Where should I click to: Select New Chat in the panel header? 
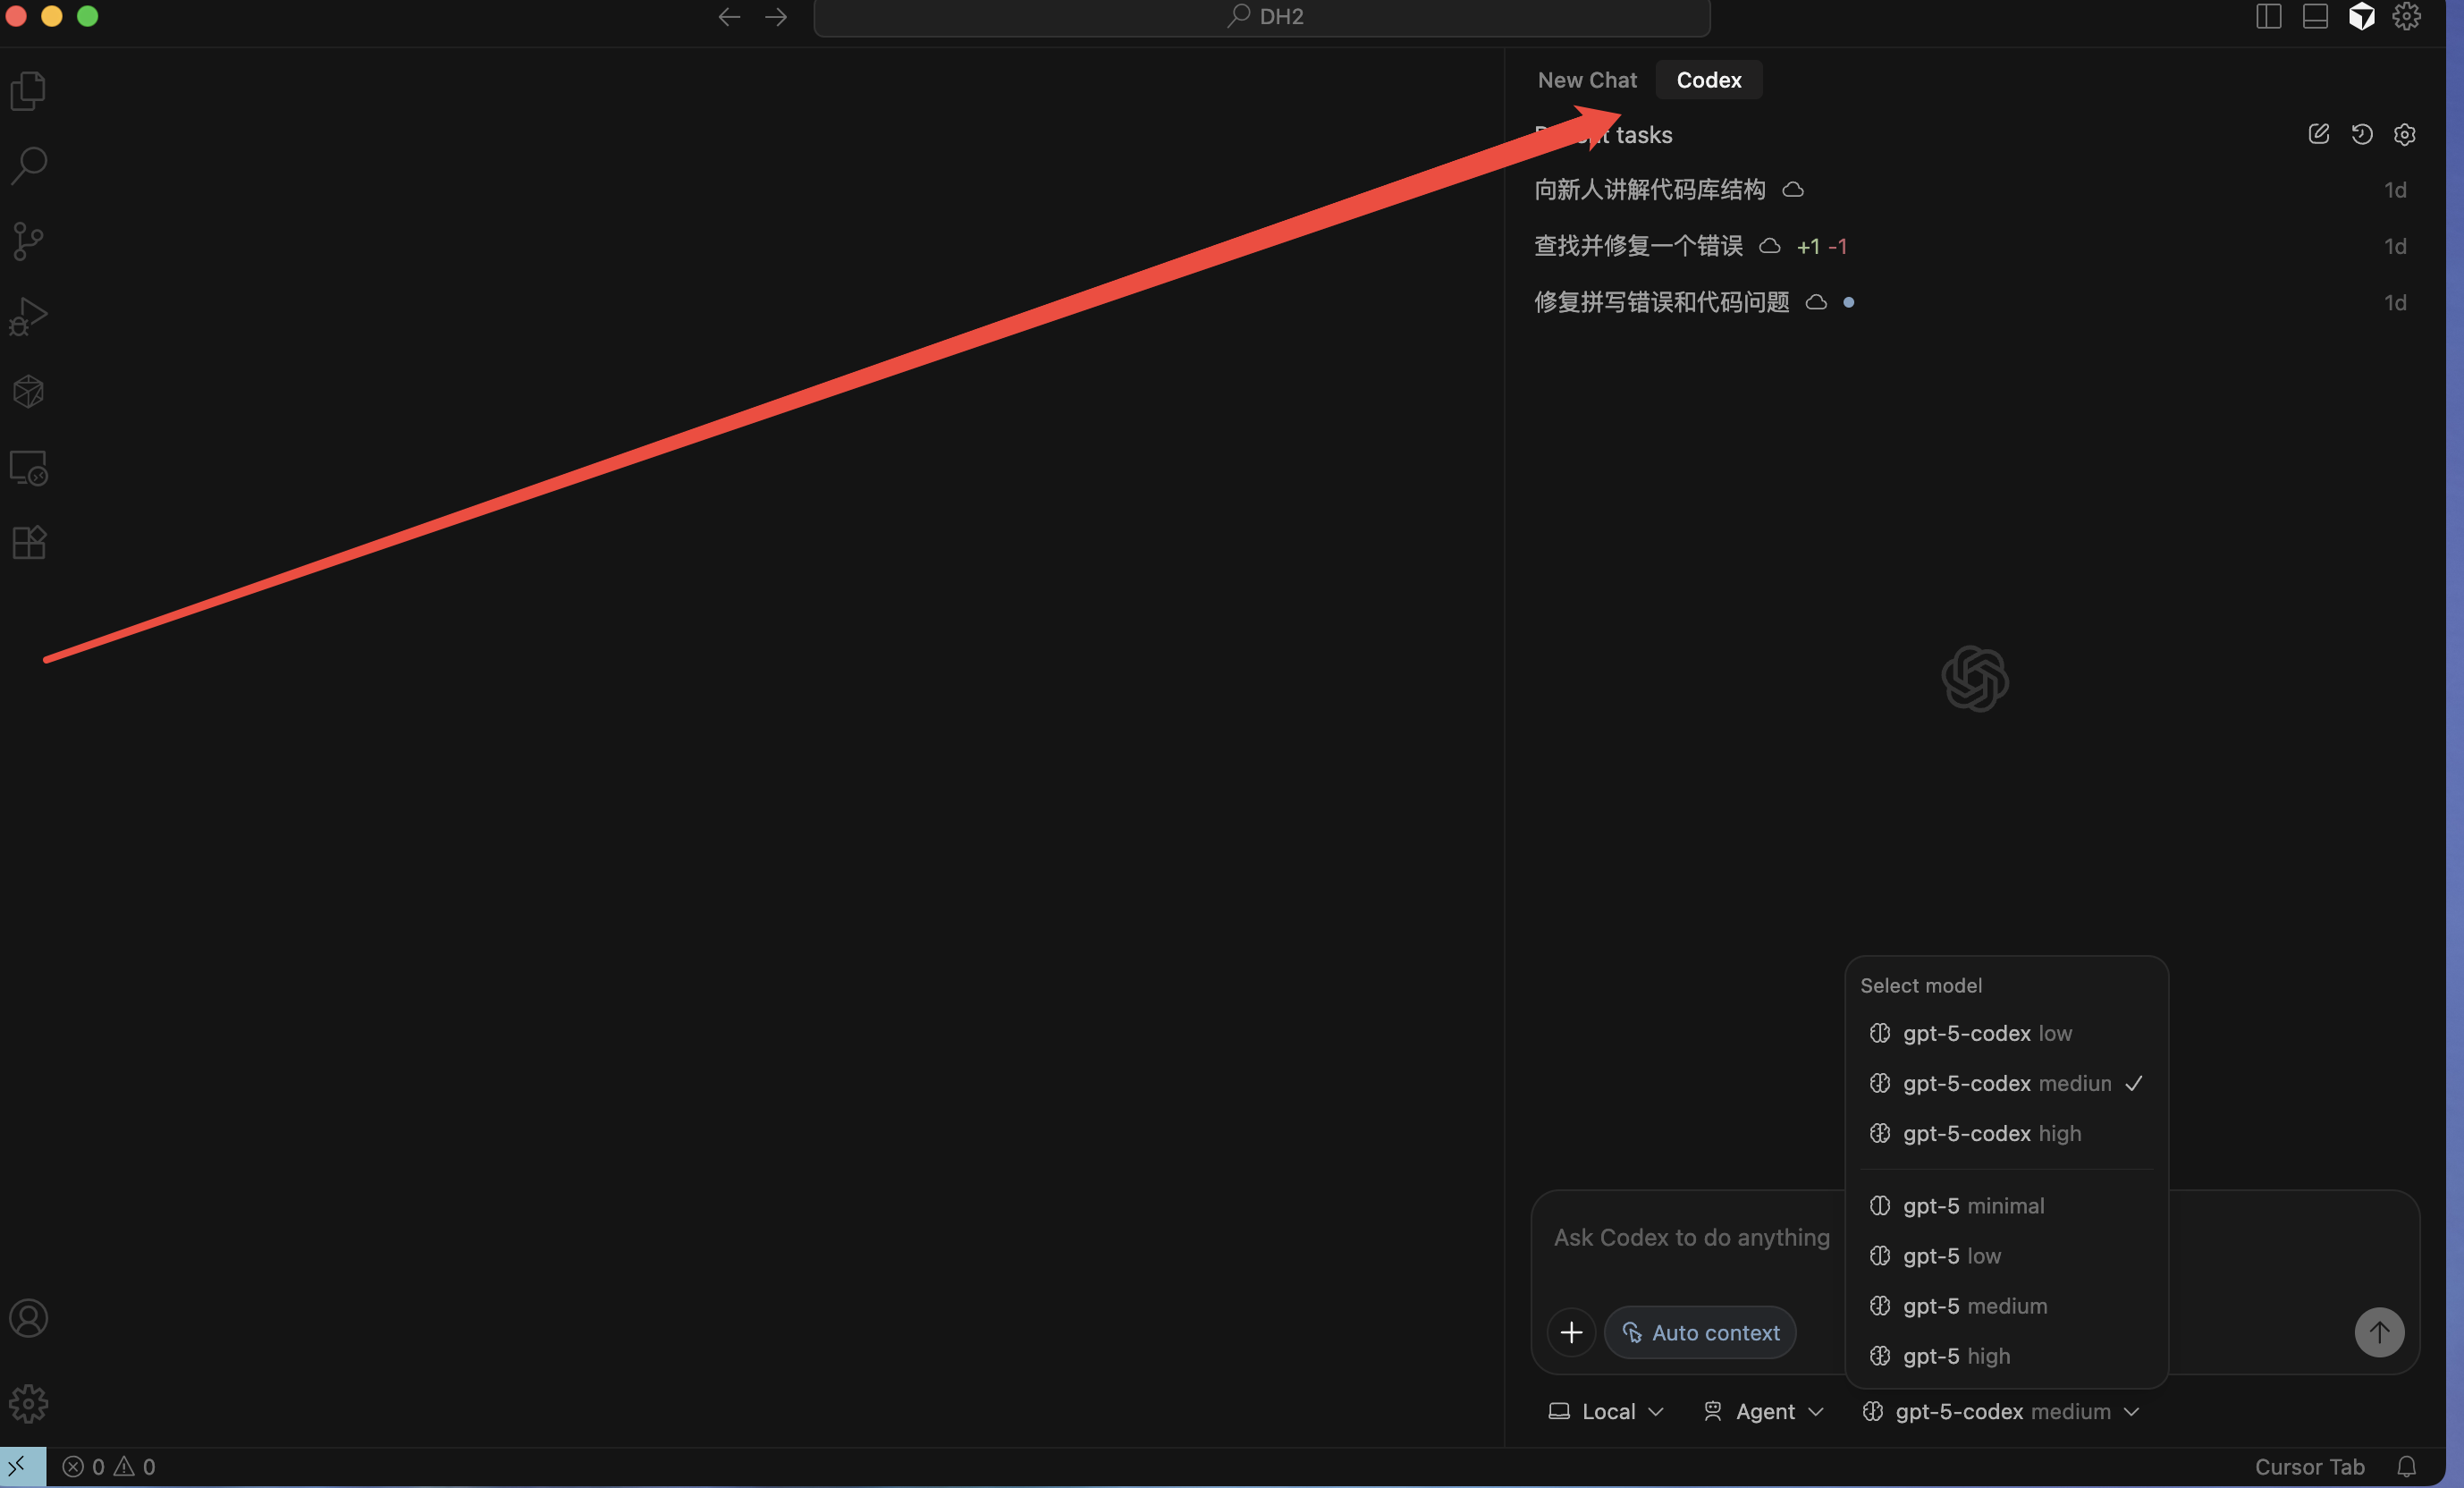(1586, 80)
